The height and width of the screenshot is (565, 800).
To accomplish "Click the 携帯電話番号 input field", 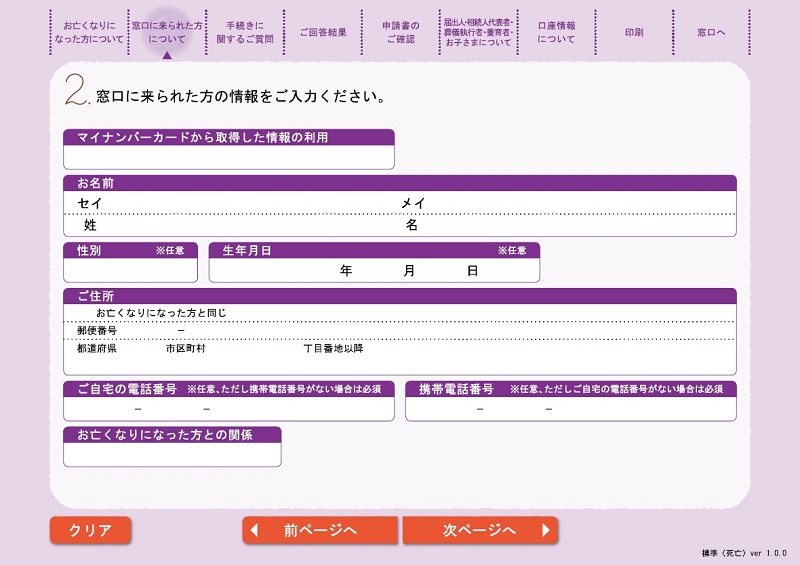I will (570, 409).
